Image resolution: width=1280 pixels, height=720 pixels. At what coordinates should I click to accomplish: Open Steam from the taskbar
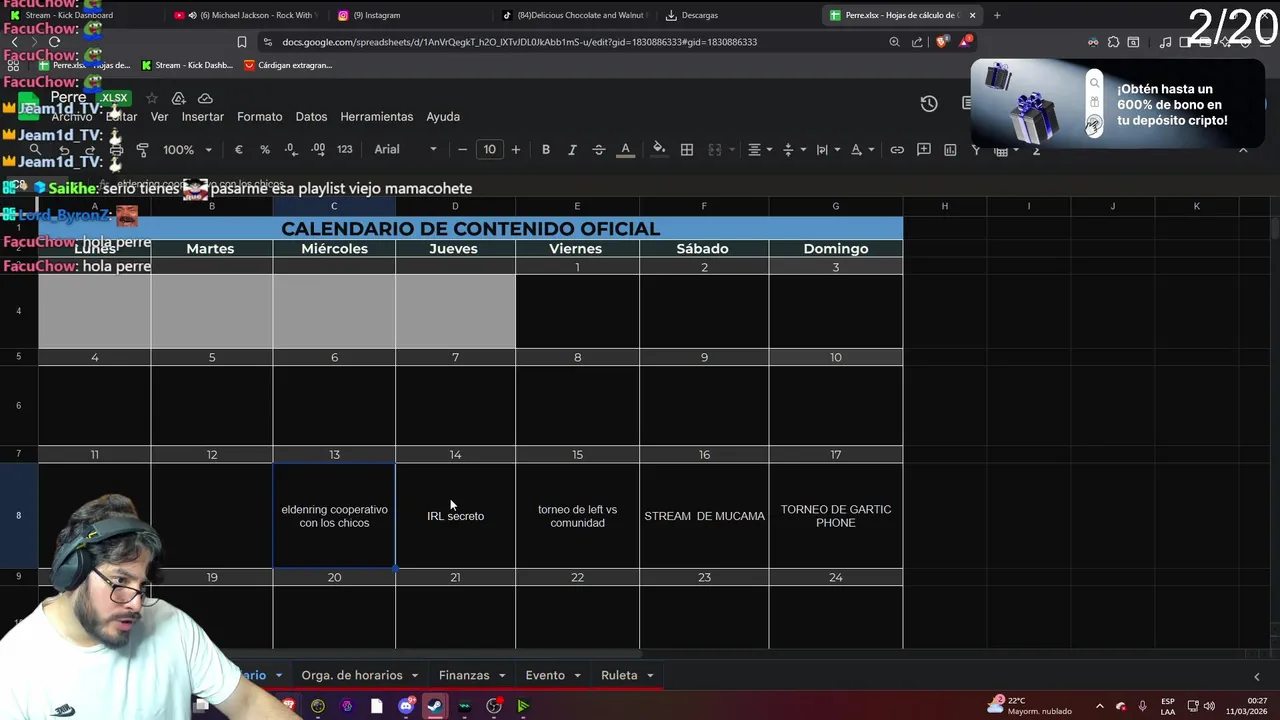click(435, 706)
